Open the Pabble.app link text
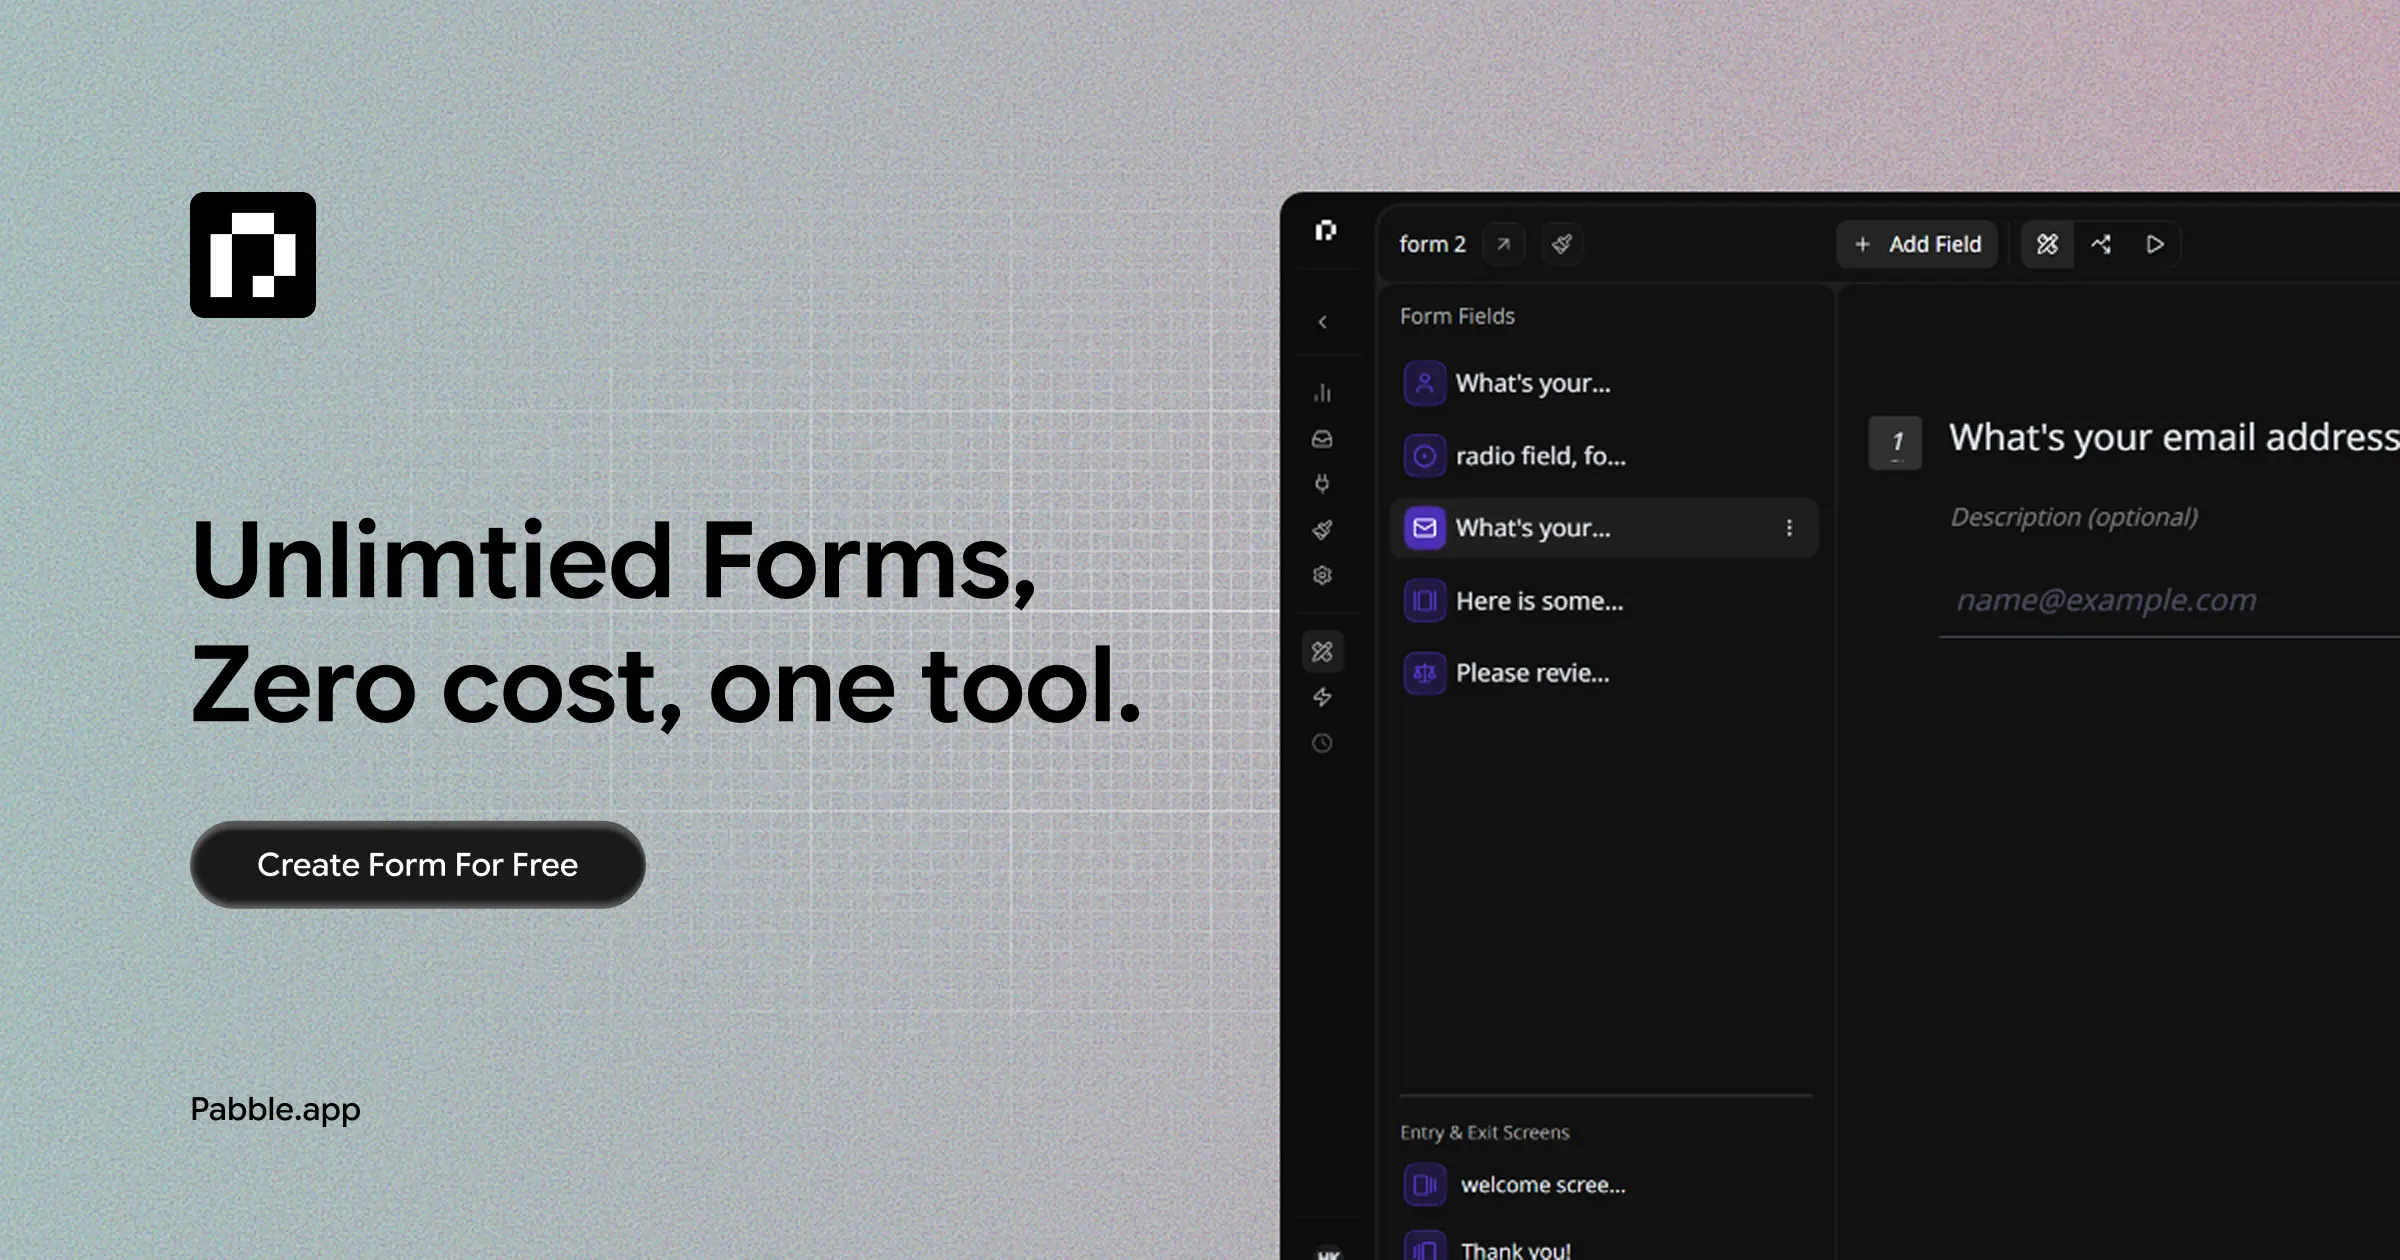 point(275,1110)
